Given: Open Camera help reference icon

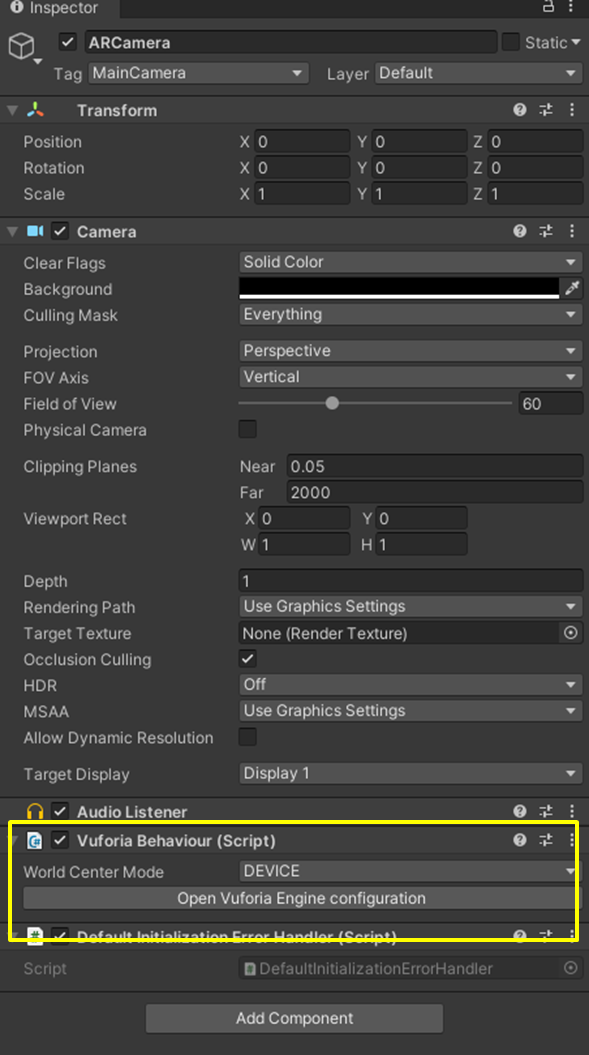Looking at the screenshot, I should 520,231.
